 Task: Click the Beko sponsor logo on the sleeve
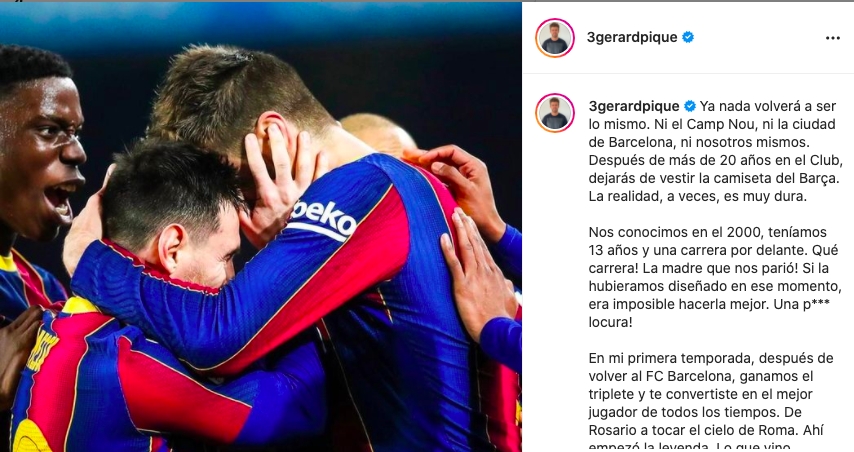pyautogui.click(x=322, y=220)
